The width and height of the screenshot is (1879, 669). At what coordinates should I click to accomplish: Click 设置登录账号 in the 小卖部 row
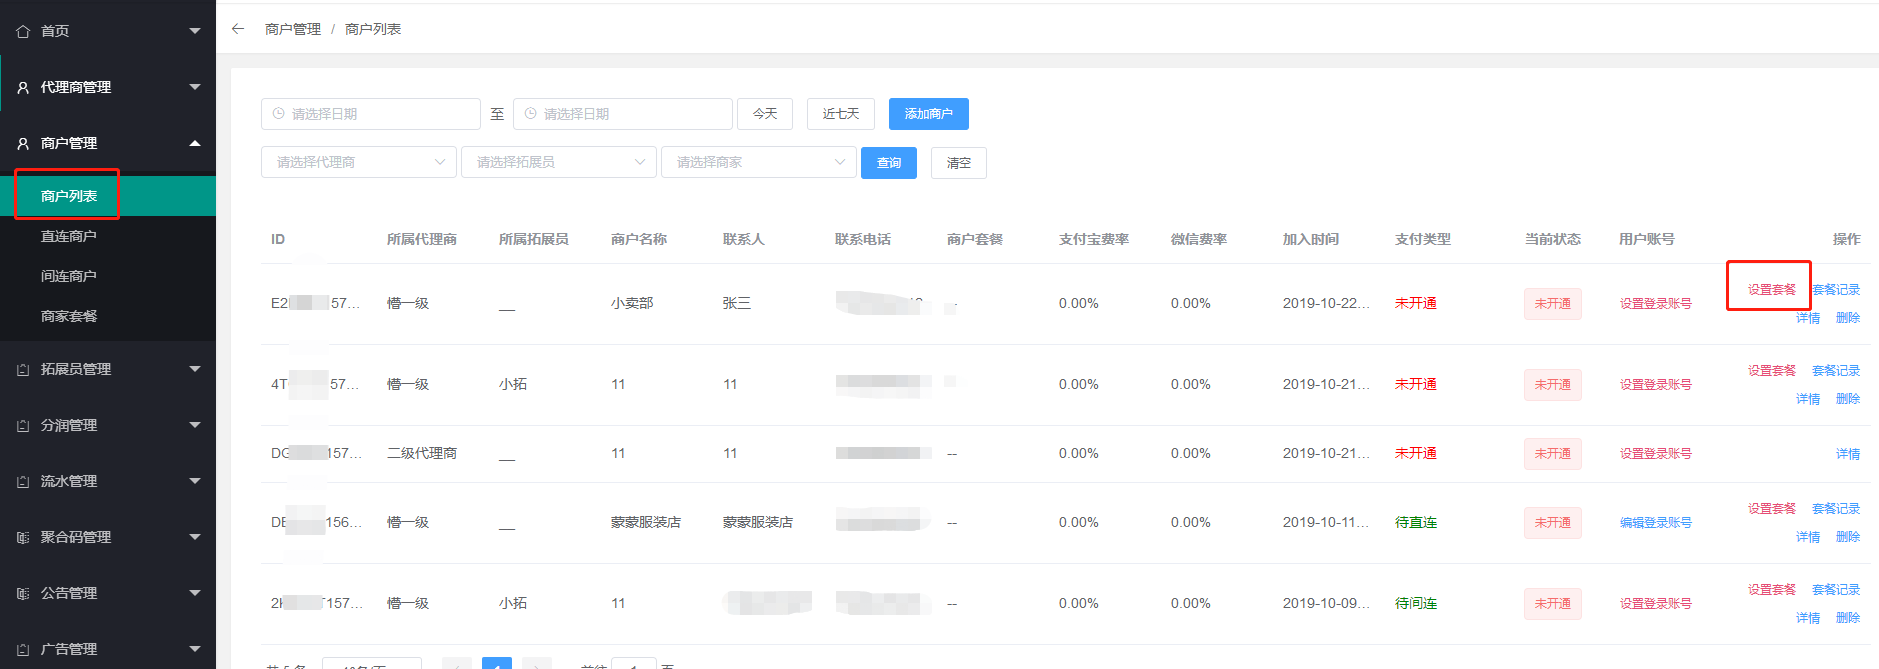tap(1656, 304)
